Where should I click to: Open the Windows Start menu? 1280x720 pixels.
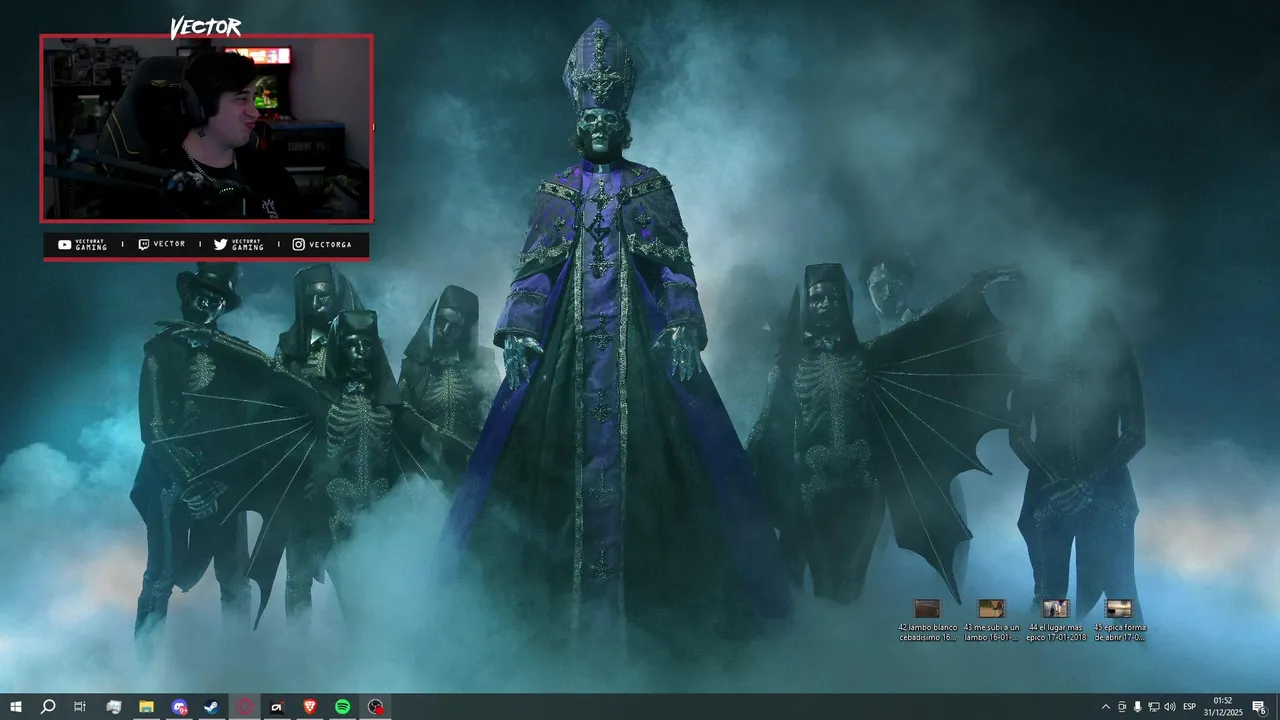(x=16, y=707)
